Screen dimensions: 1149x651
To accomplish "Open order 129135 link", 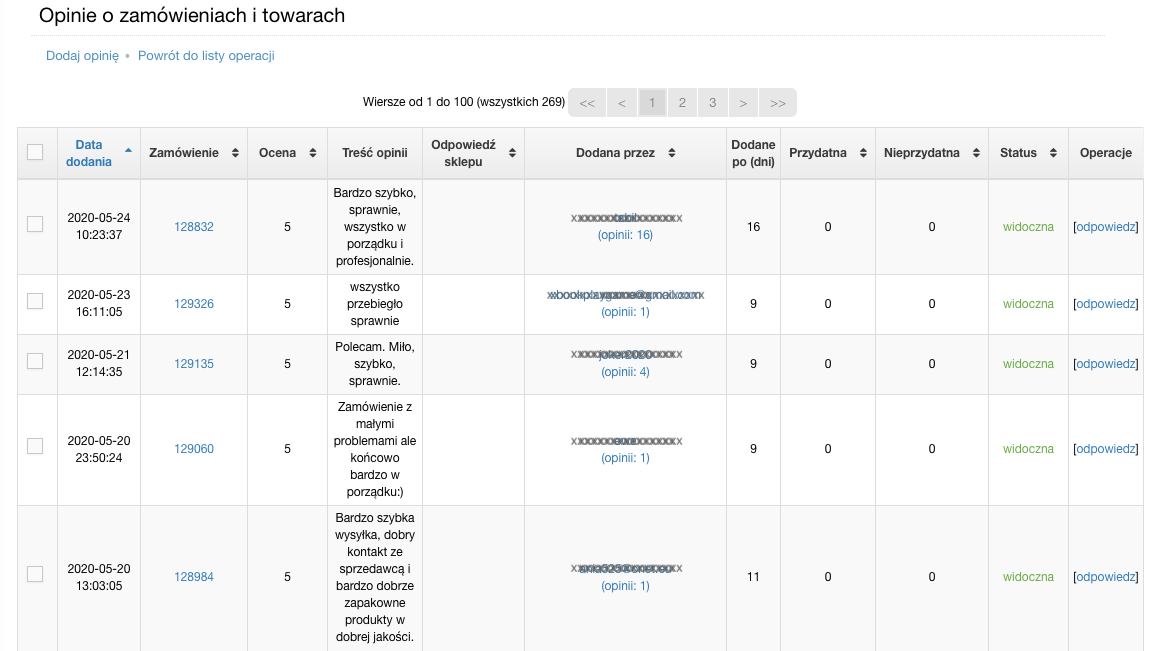I will point(194,364).
